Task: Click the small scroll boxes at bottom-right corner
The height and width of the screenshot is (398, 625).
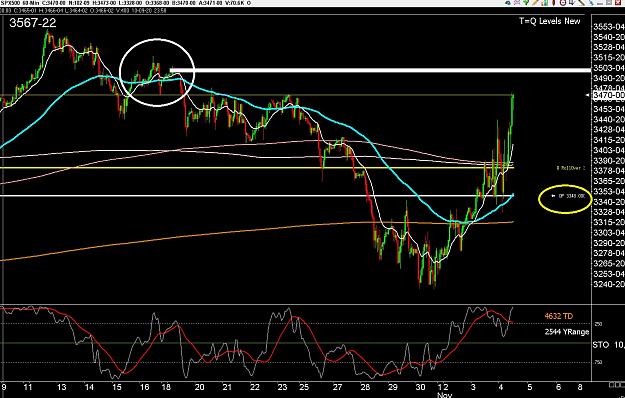Action: coord(616,384)
